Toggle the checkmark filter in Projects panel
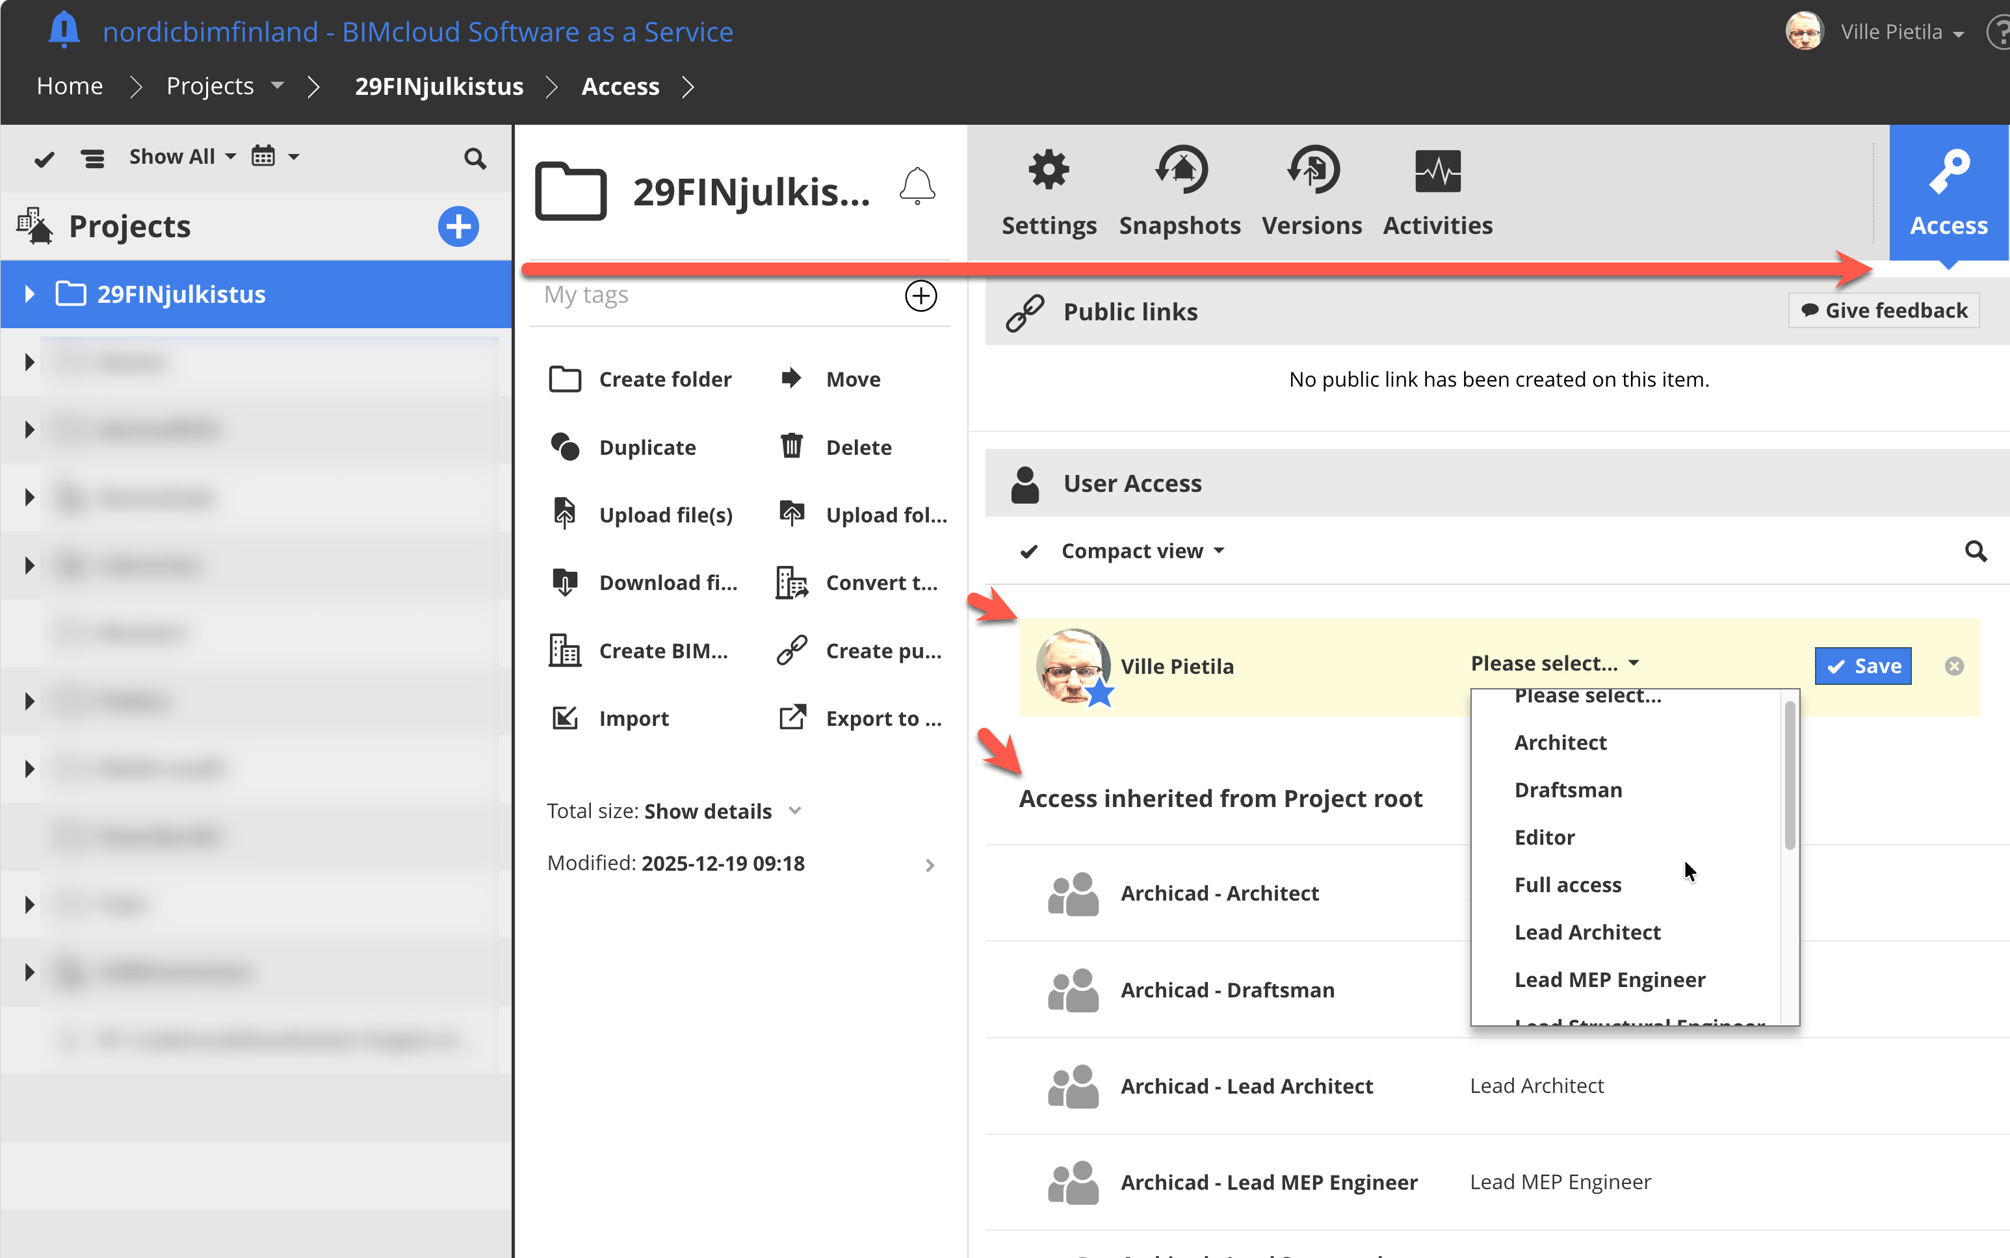 tap(44, 157)
